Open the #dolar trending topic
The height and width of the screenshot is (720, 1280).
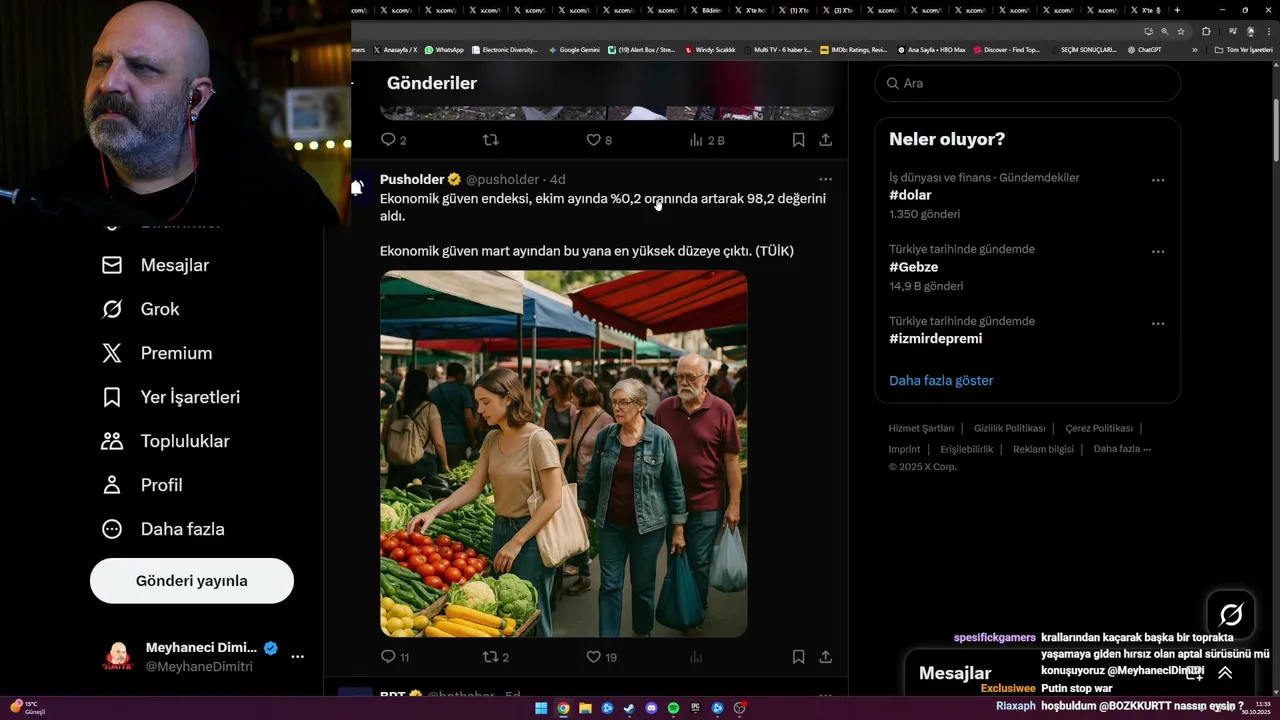(910, 195)
